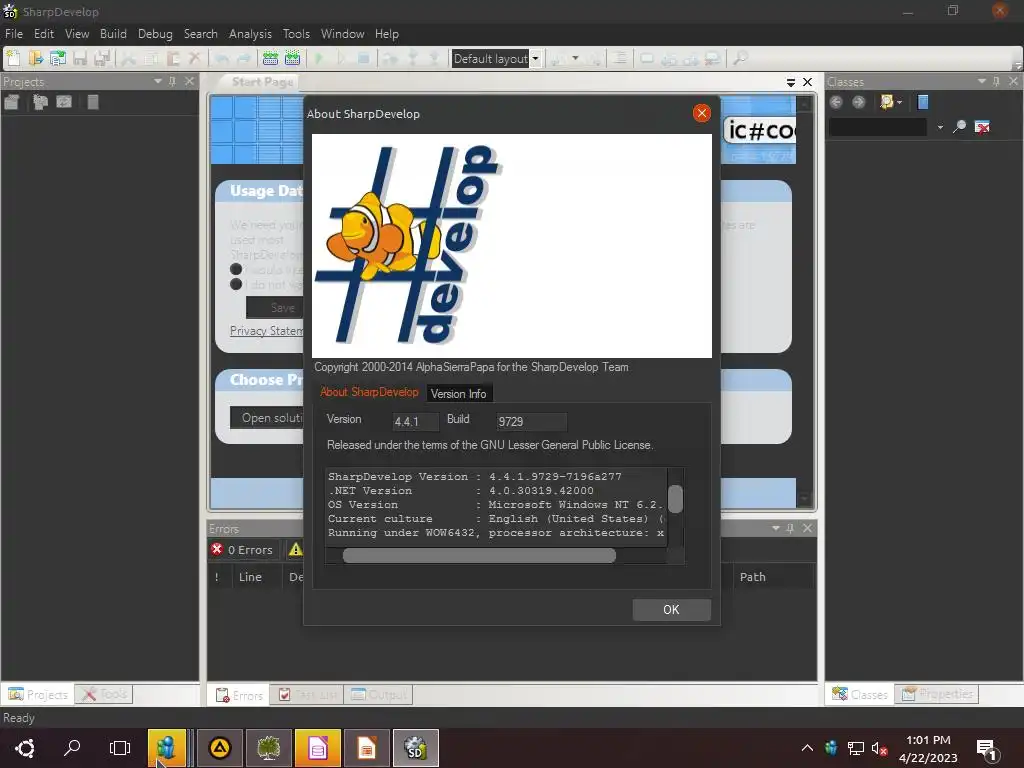Select first radio button in Usage Data

(x=236, y=269)
